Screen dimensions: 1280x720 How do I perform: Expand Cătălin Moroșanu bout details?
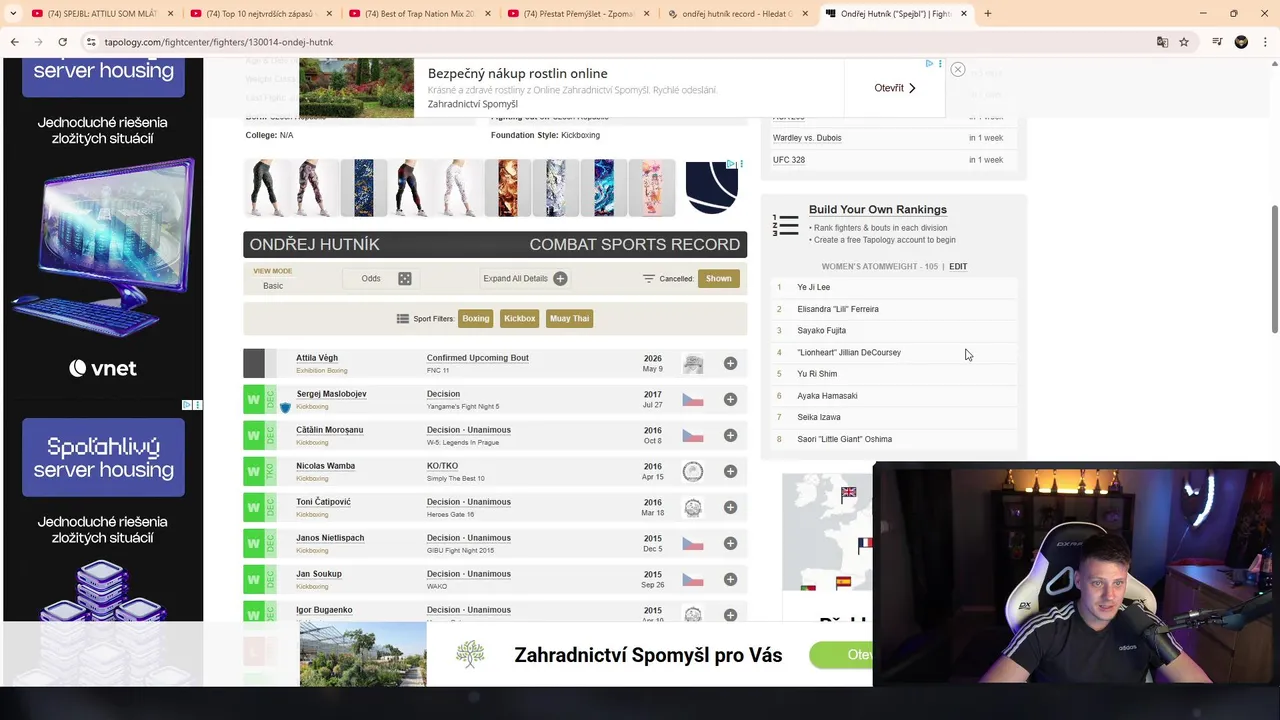pos(730,435)
